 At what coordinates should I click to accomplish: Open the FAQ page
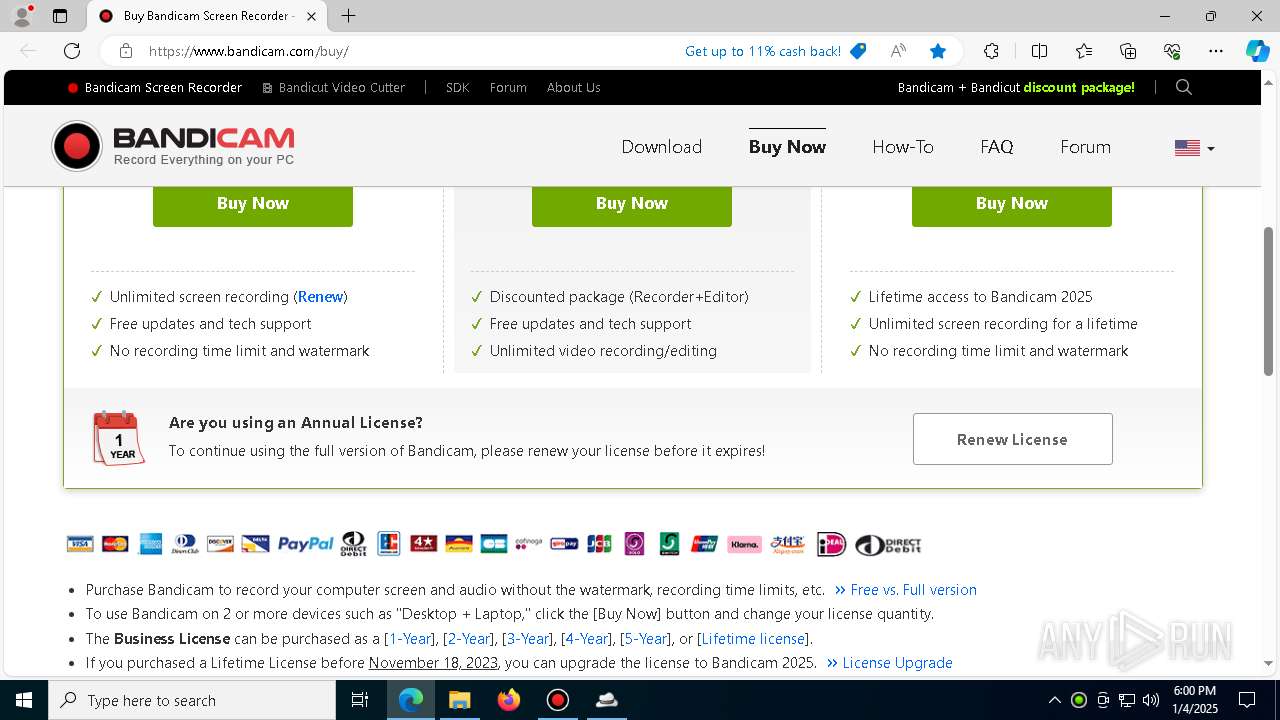tap(997, 147)
